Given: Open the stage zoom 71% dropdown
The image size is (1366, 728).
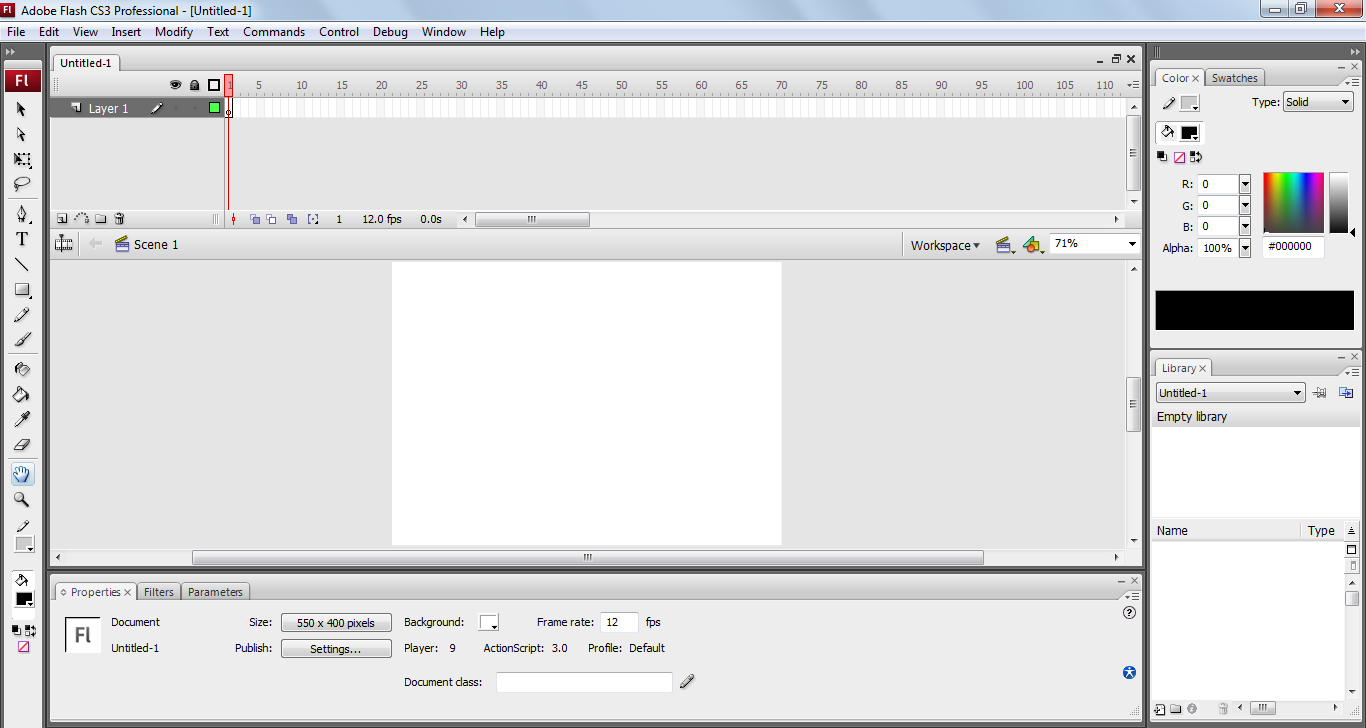Looking at the screenshot, I should pos(1132,244).
